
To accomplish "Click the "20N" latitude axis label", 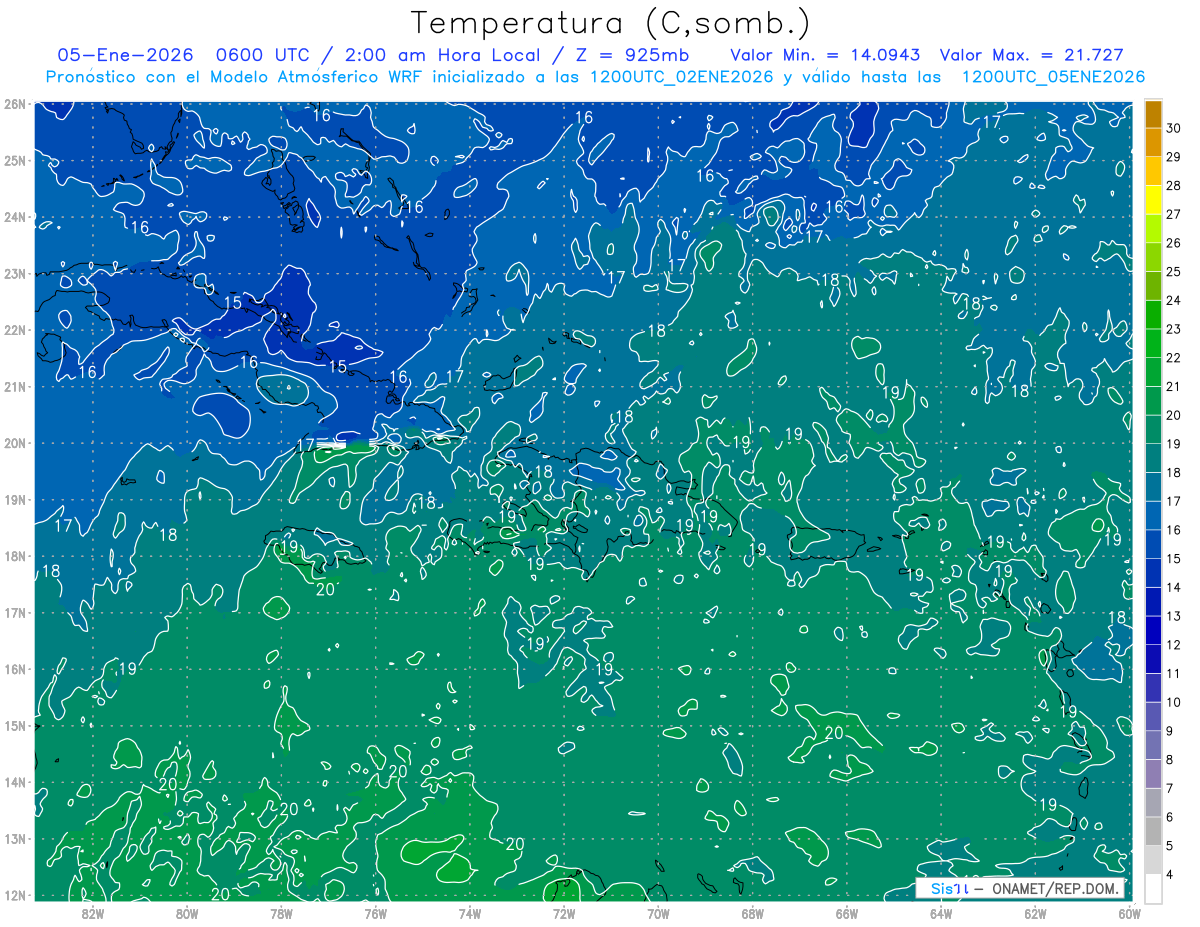I will tap(14, 443).
